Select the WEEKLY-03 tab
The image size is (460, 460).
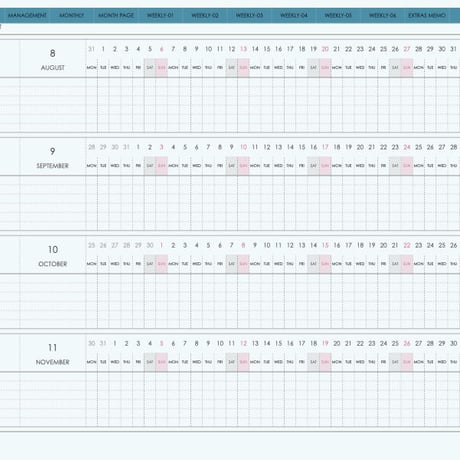tap(249, 15)
